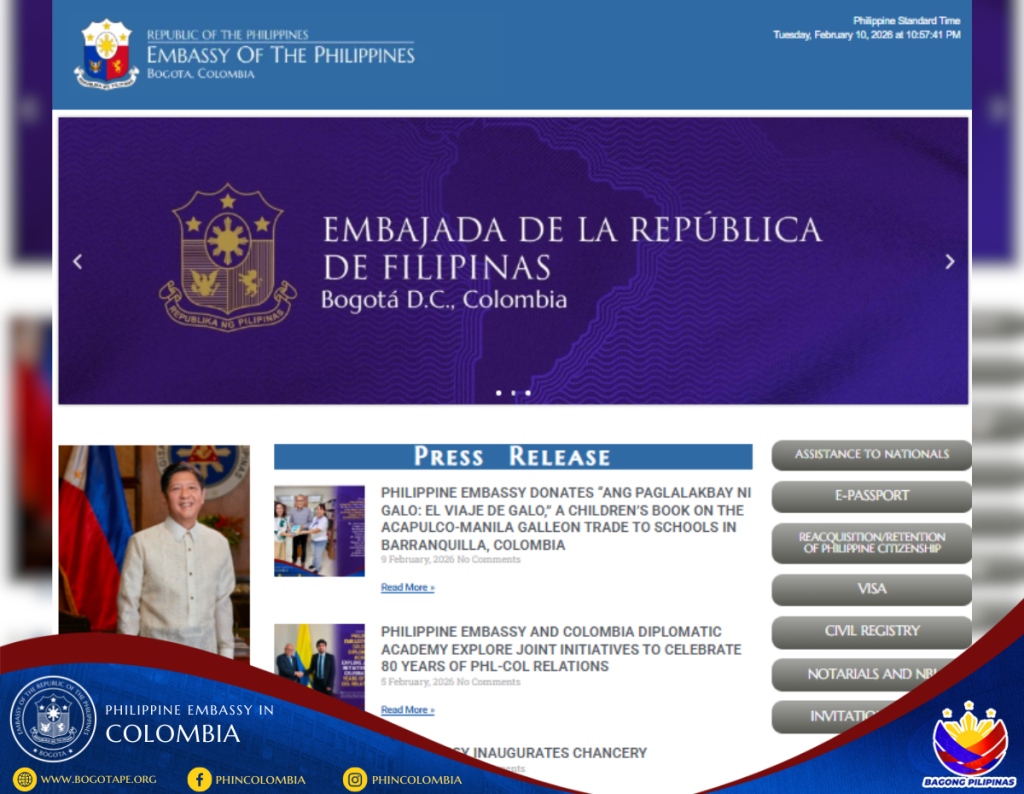Click the Instagram icon in footer
Screen dimensions: 1024x794
[355, 779]
